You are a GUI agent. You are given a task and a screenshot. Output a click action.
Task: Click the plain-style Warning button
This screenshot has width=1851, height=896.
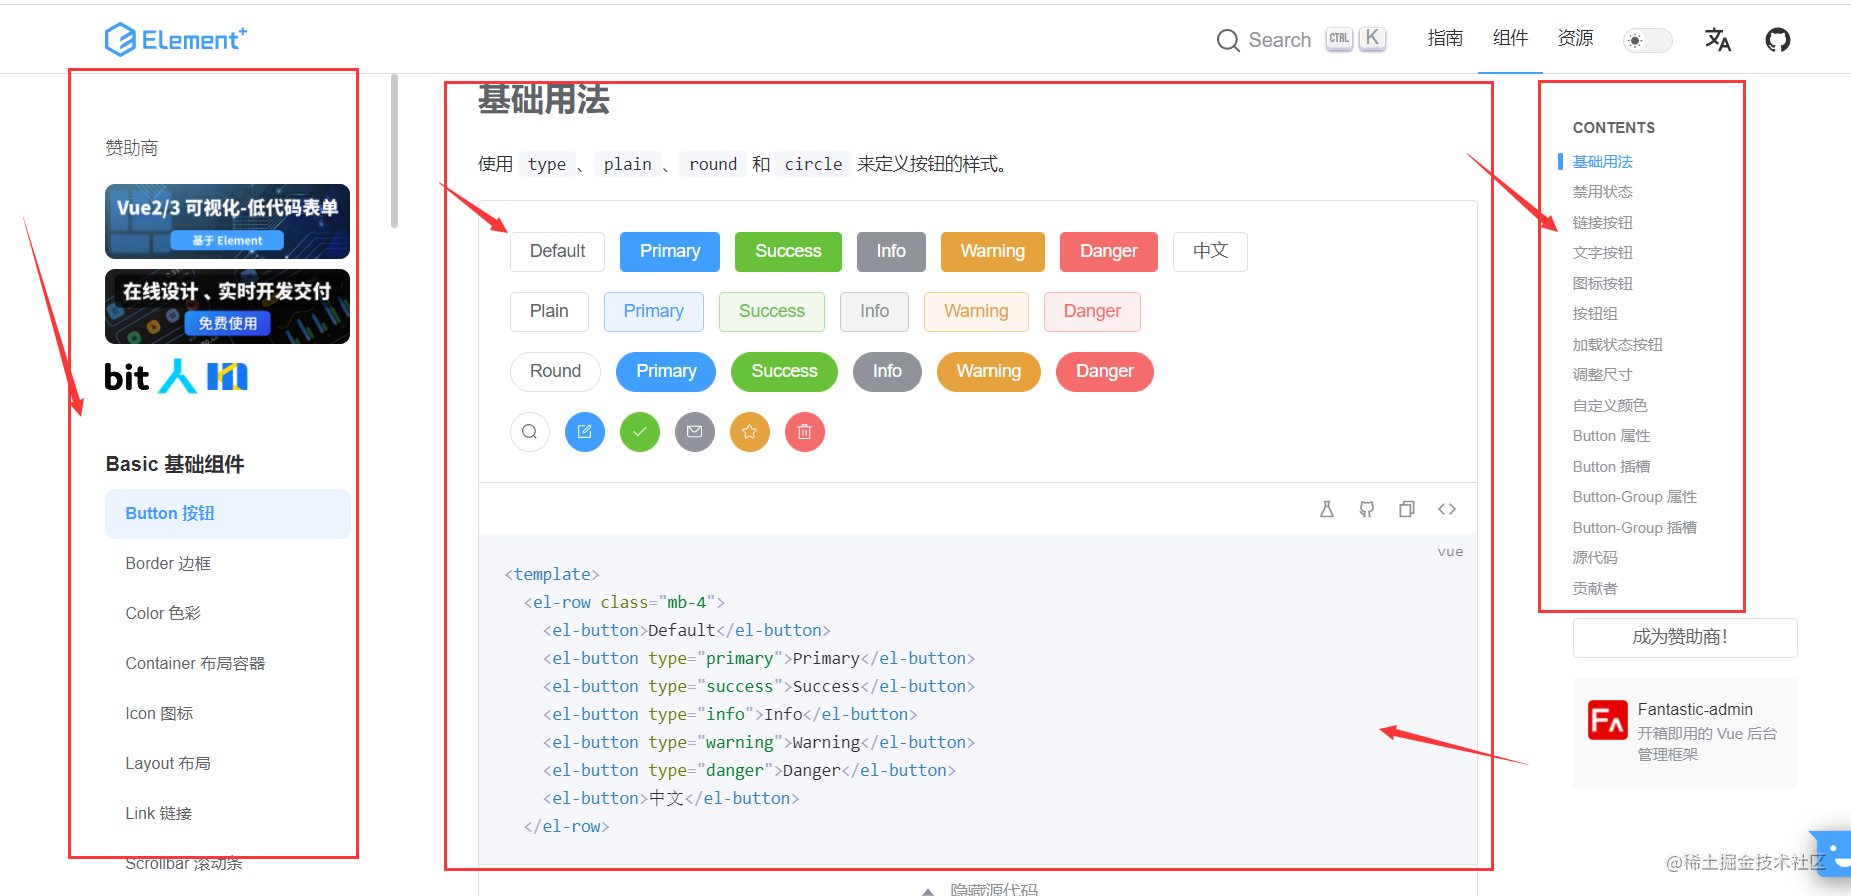pyautogui.click(x=977, y=311)
